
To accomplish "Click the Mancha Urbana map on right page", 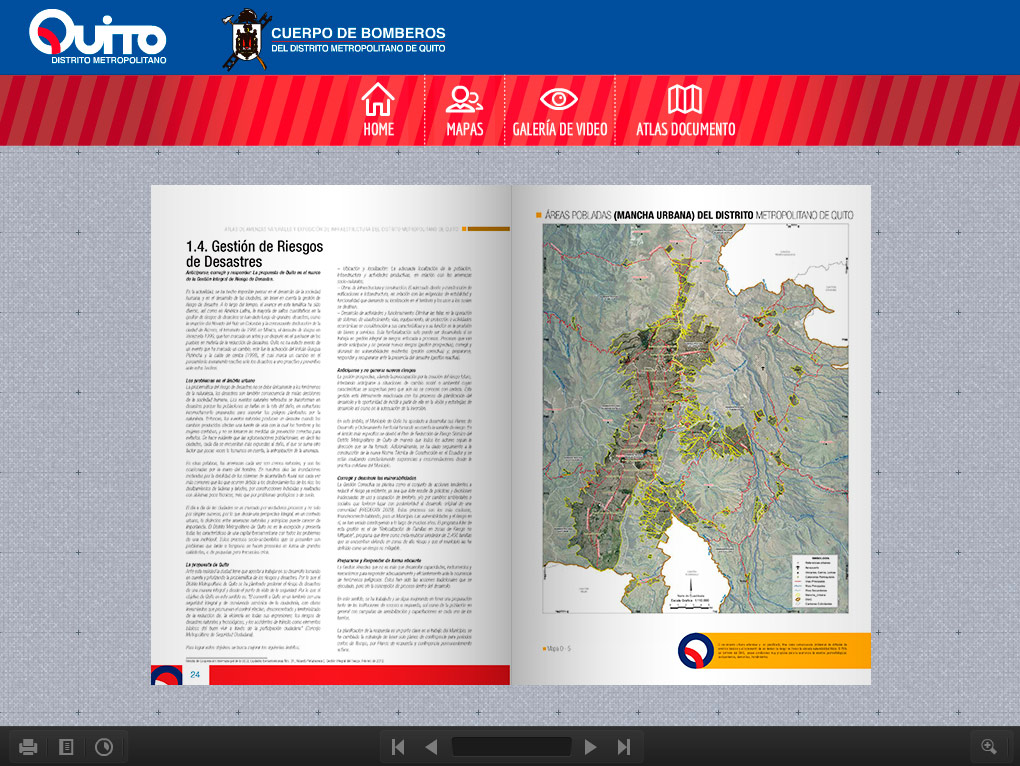I will click(x=695, y=419).
